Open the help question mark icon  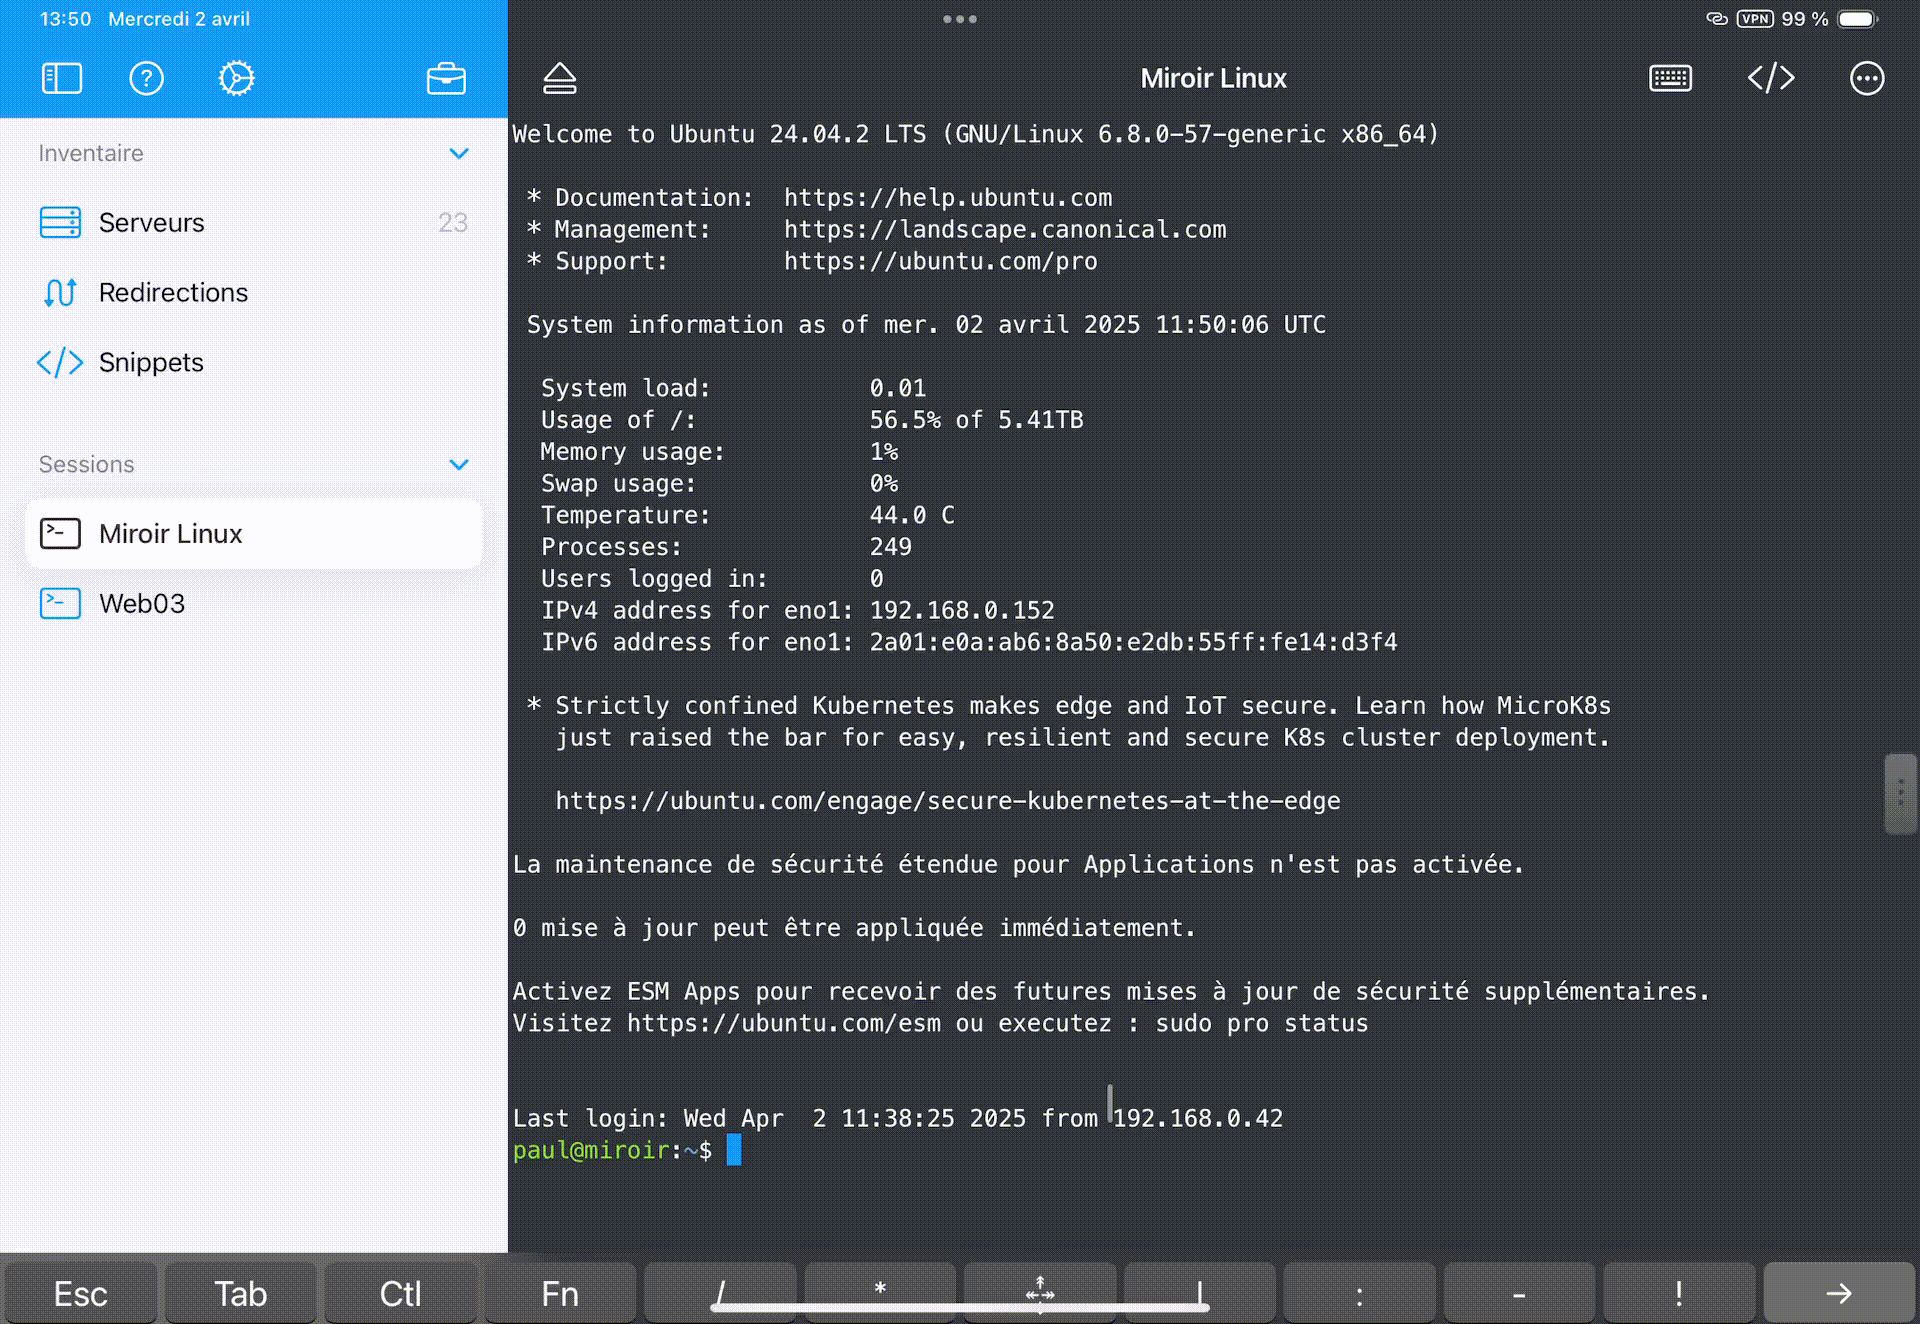tap(146, 78)
